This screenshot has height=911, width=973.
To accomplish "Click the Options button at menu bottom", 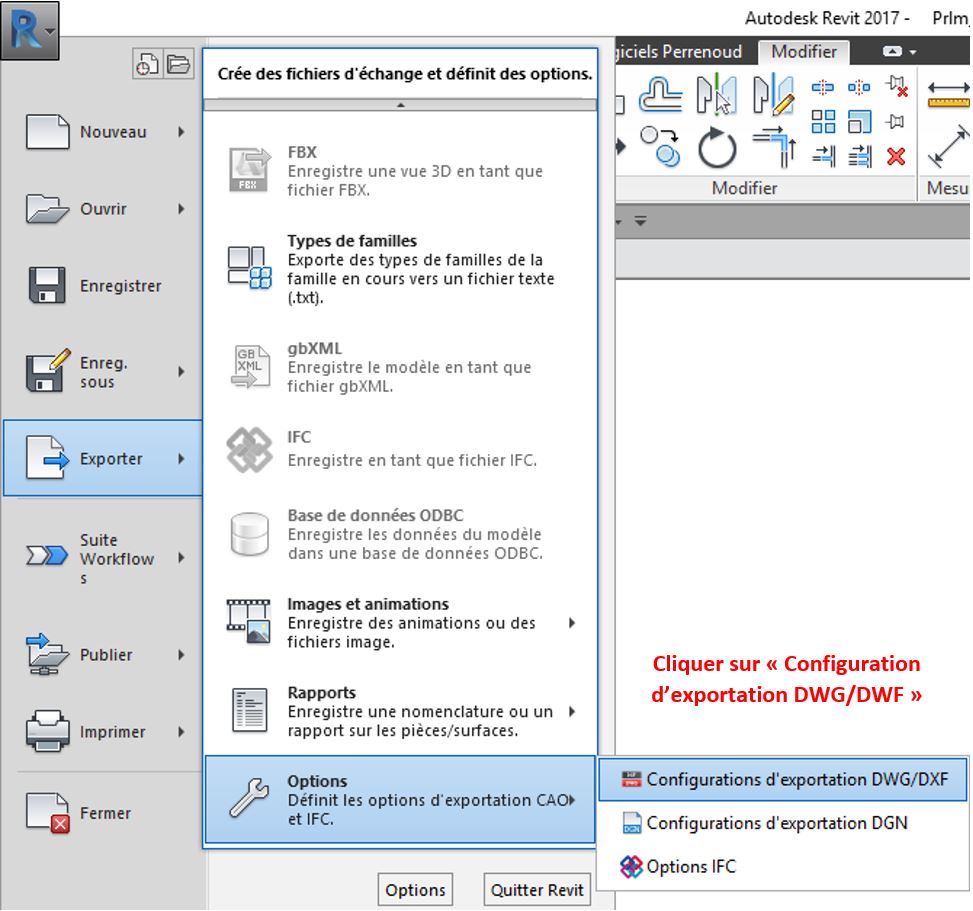I will [x=415, y=890].
